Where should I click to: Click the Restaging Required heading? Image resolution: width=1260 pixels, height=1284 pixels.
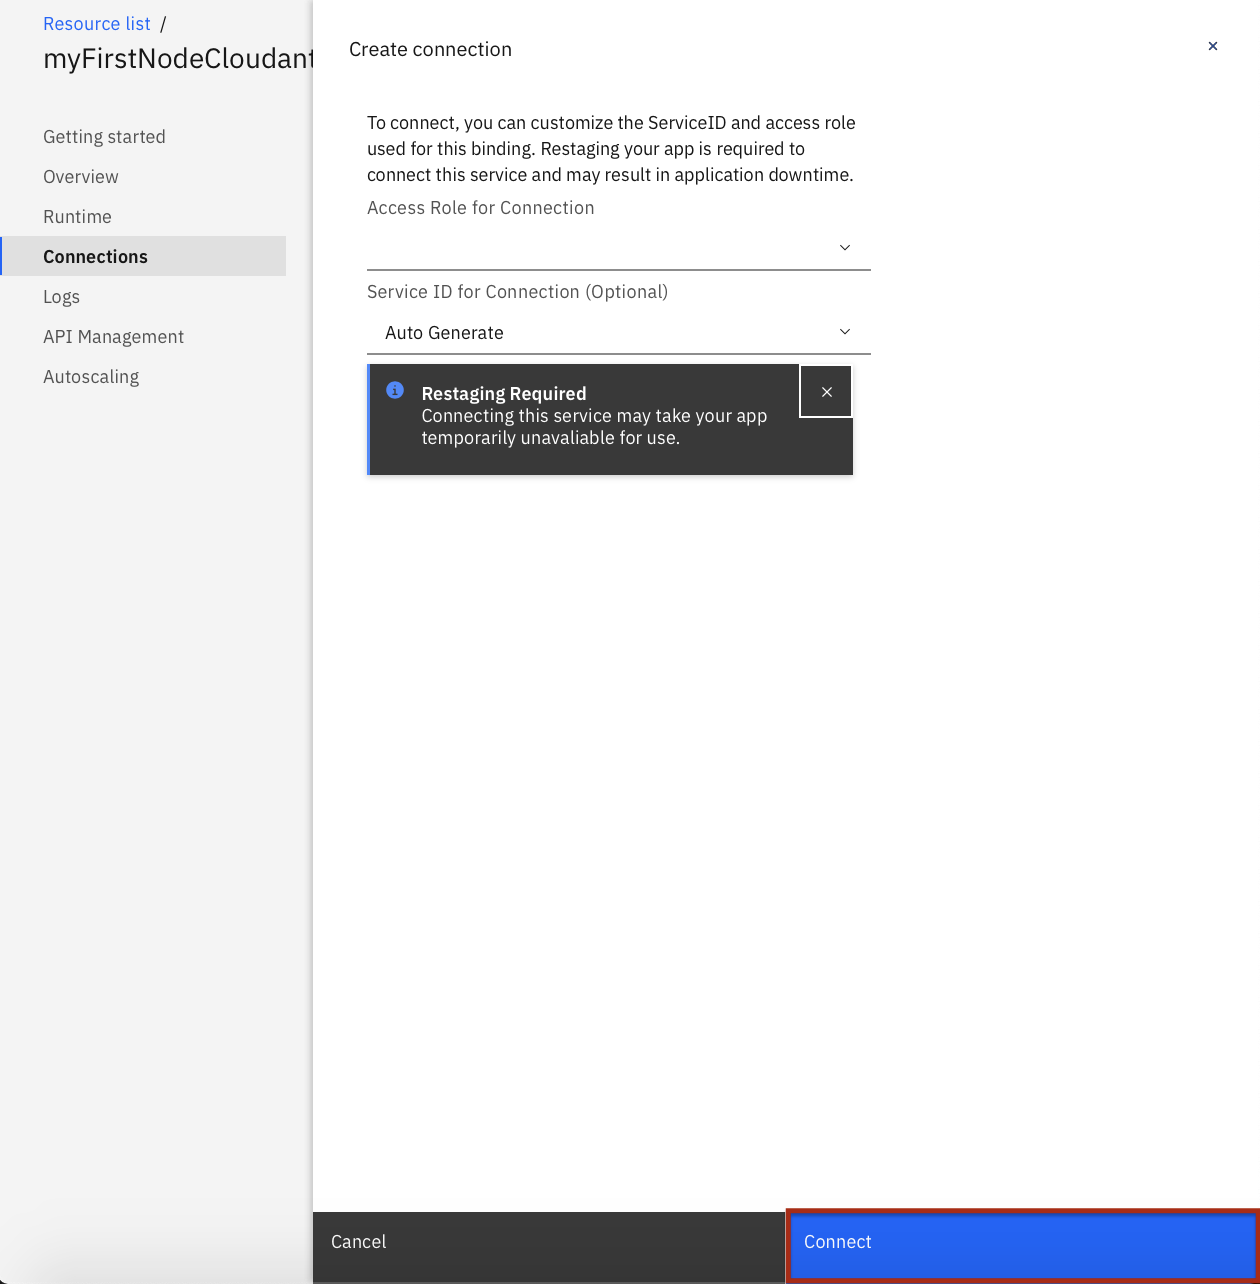click(504, 394)
